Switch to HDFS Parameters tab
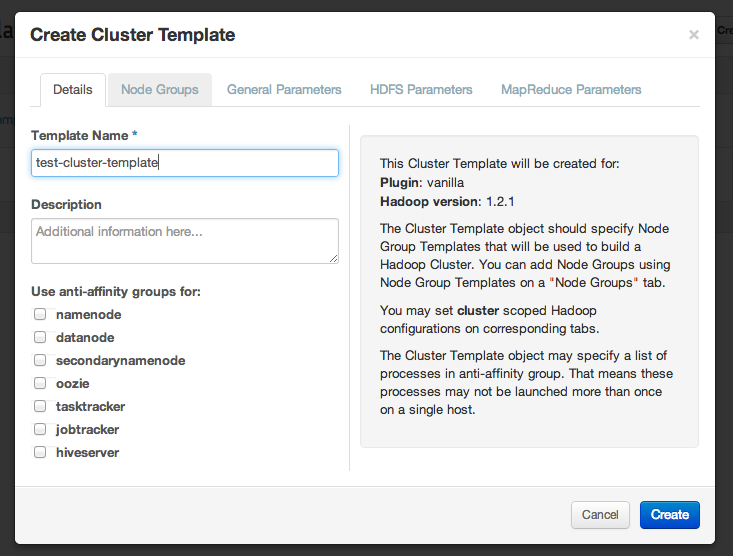The width and height of the screenshot is (733, 556). click(421, 89)
